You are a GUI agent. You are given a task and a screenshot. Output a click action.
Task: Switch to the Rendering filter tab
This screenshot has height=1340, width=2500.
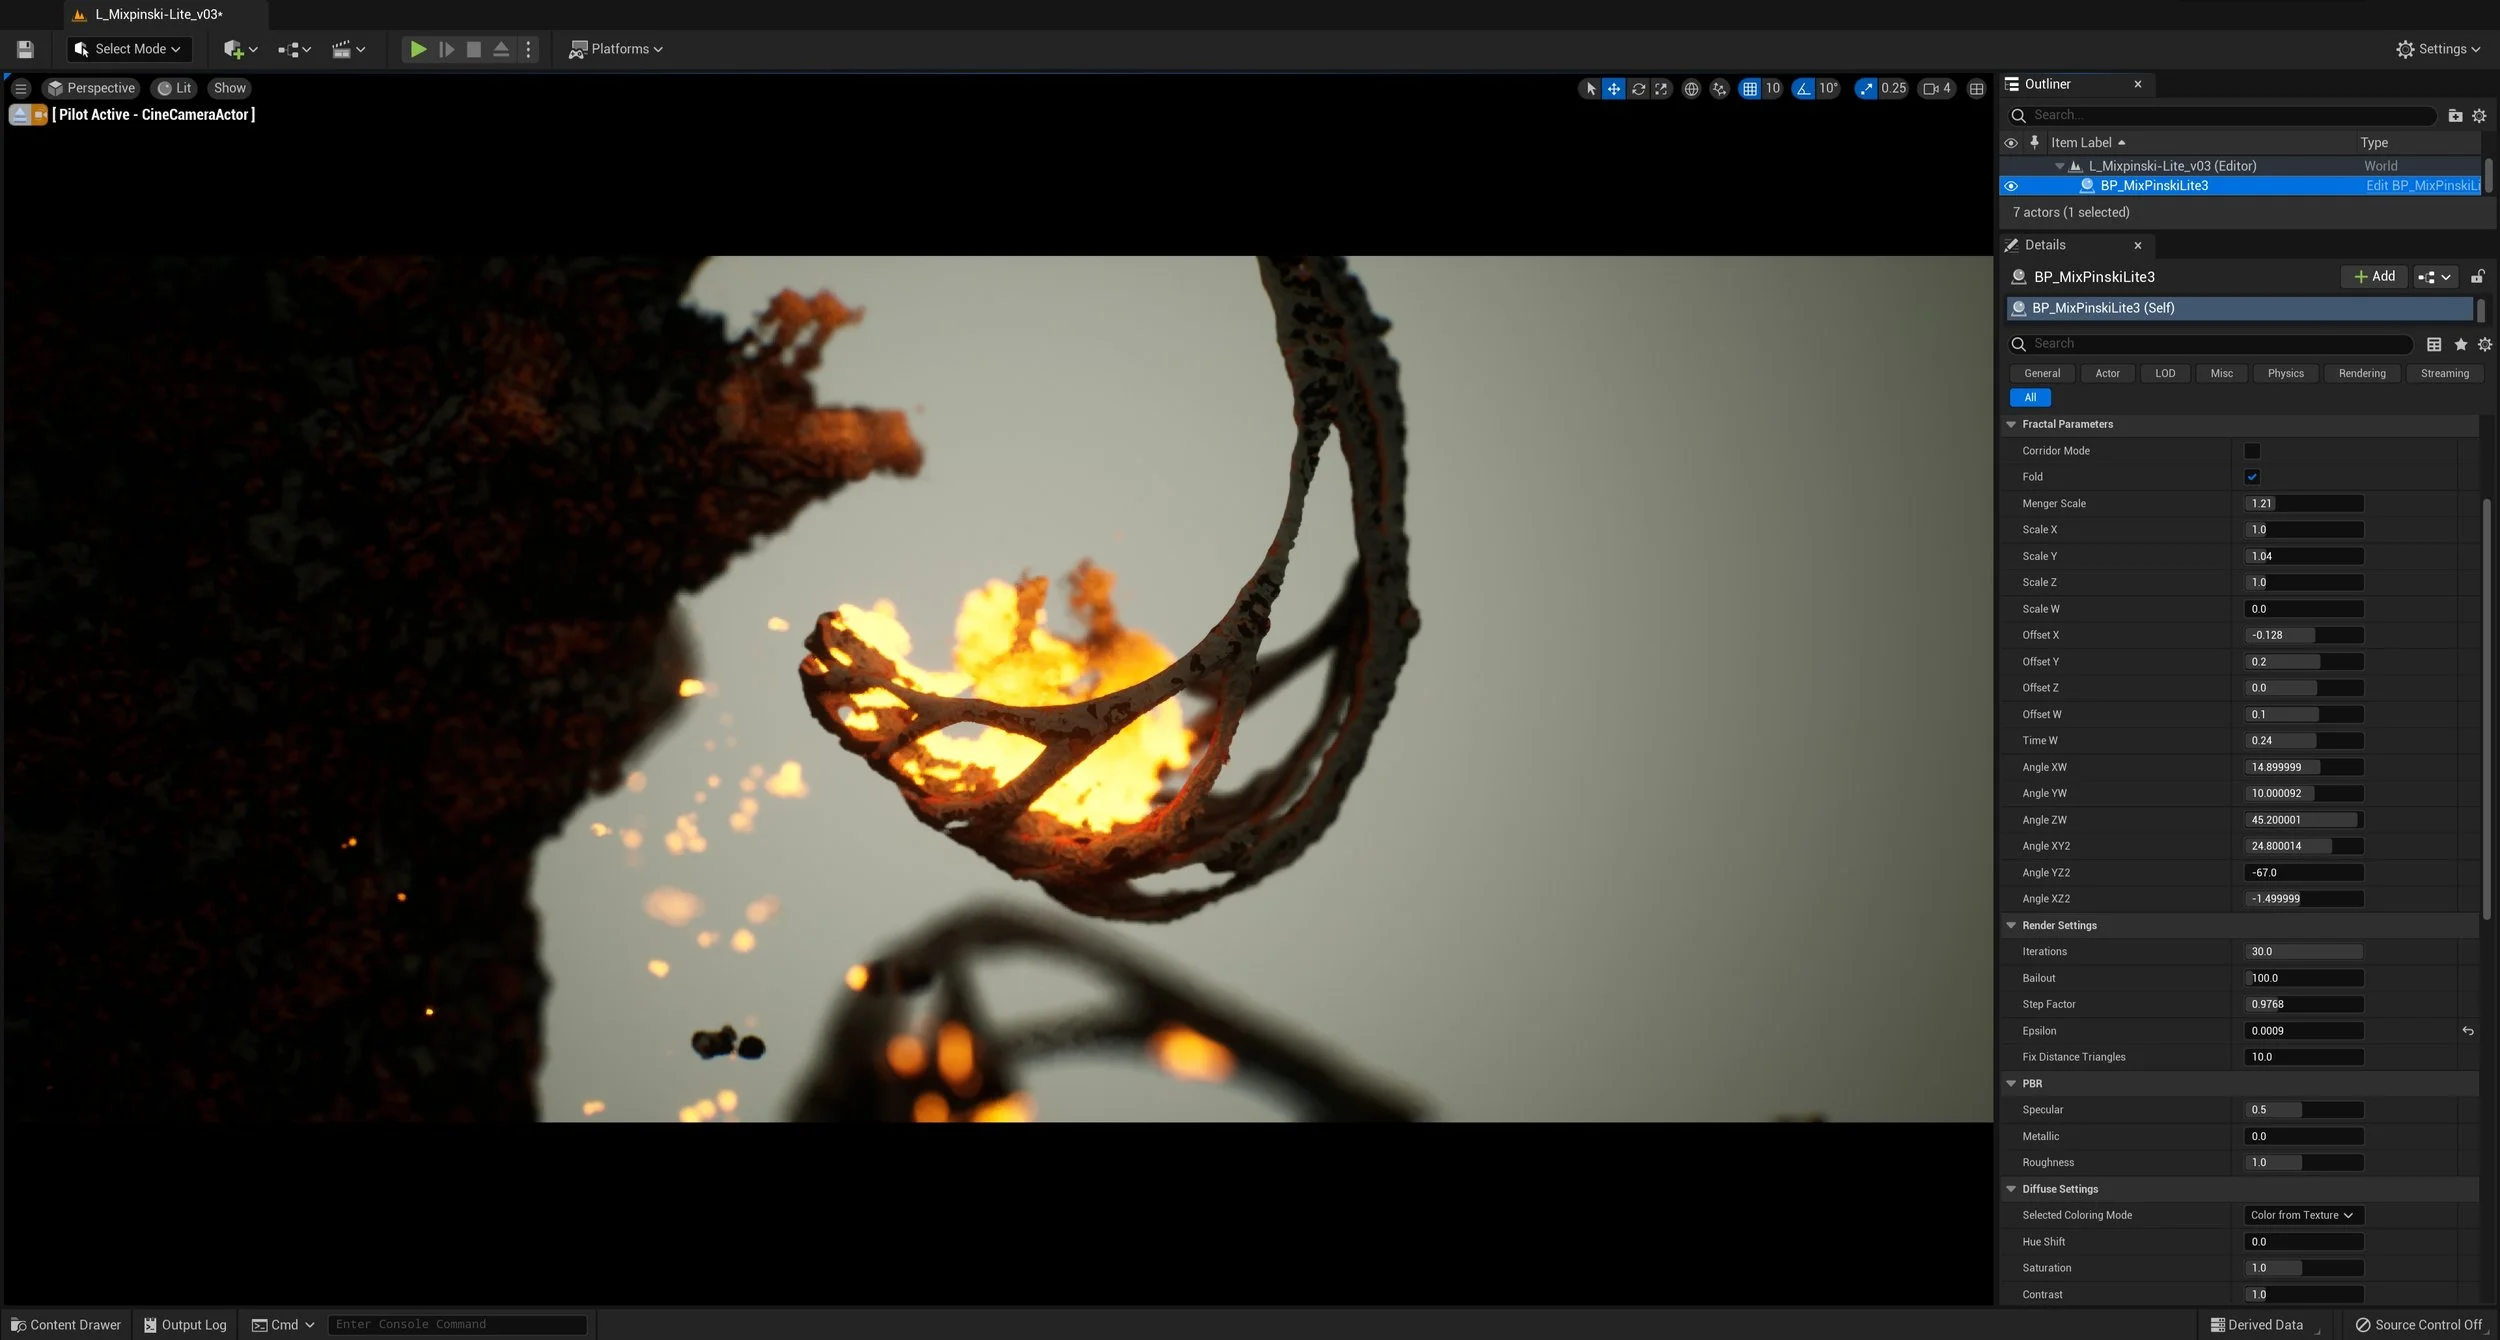tap(2361, 374)
